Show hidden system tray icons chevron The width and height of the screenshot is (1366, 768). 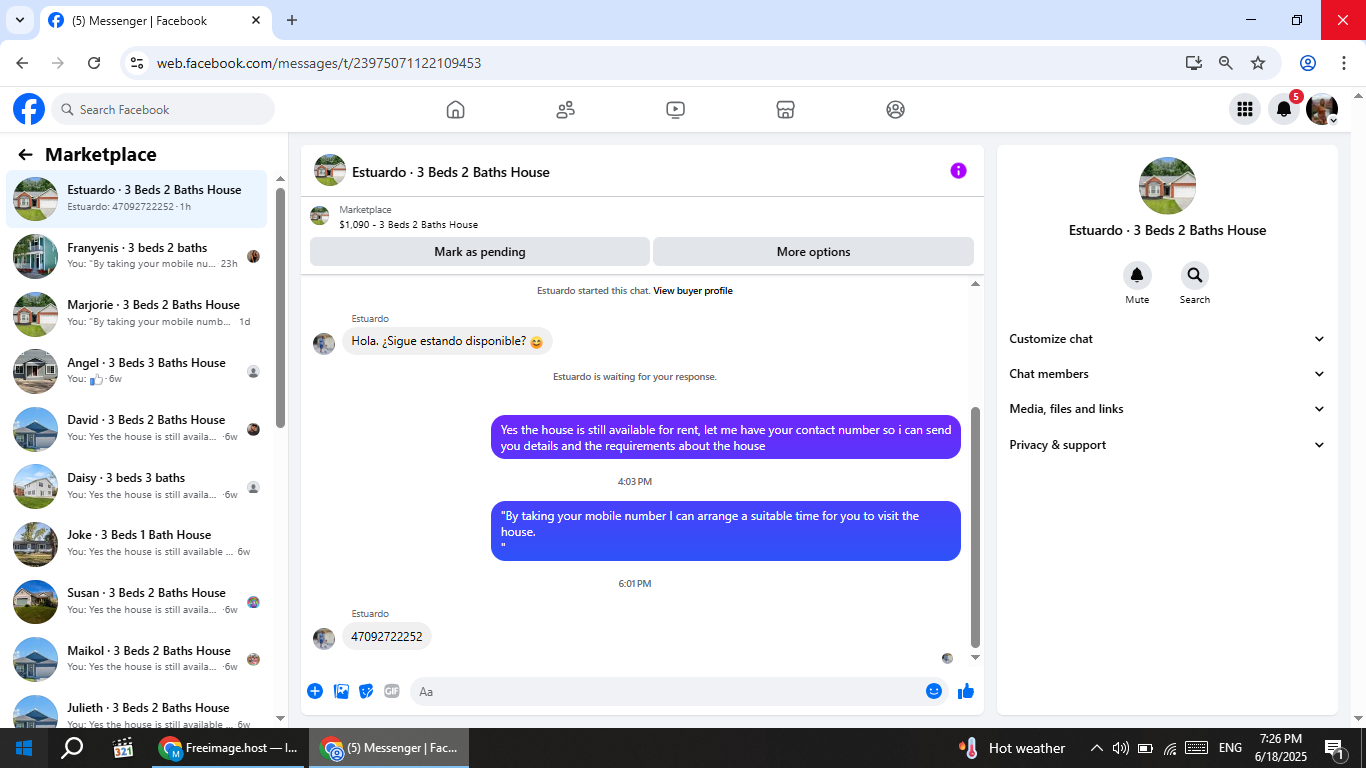1096,748
